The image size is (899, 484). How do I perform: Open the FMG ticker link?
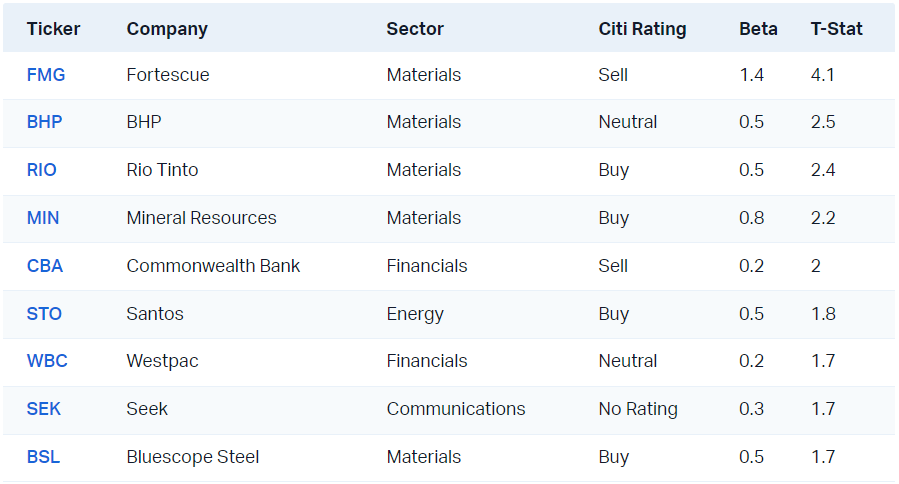(45, 75)
